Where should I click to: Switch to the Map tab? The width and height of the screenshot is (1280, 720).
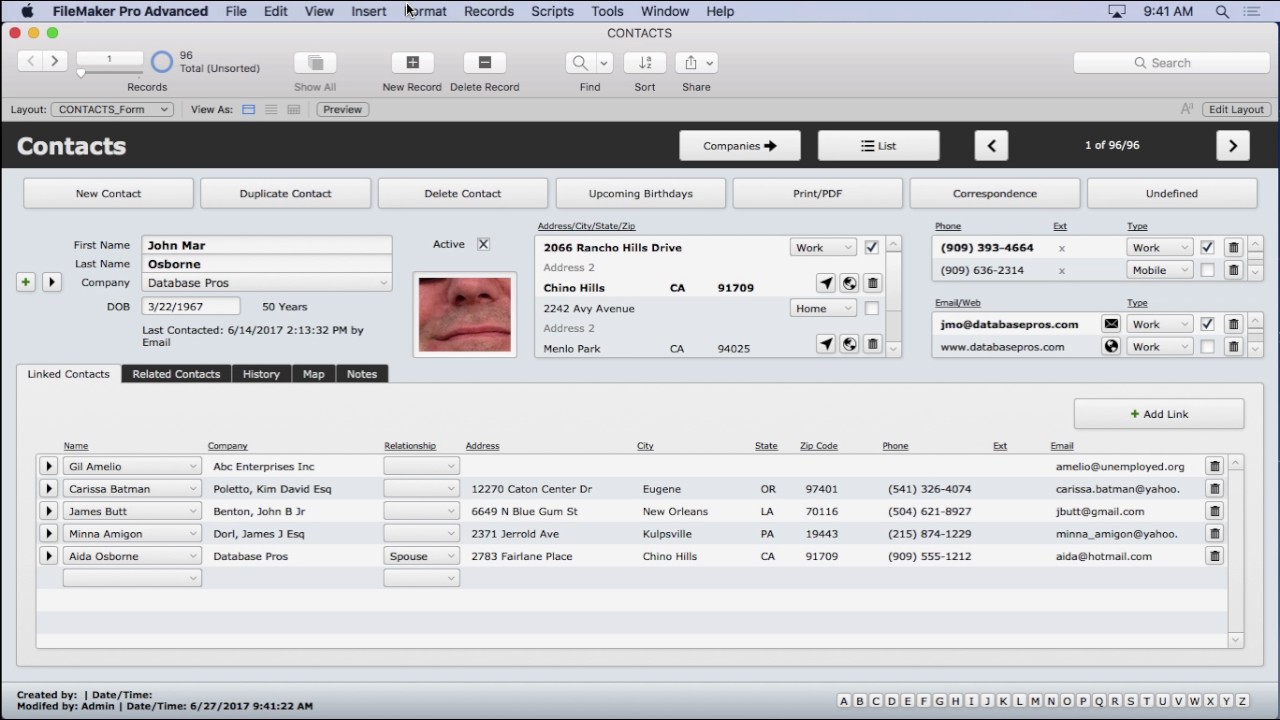(x=314, y=374)
